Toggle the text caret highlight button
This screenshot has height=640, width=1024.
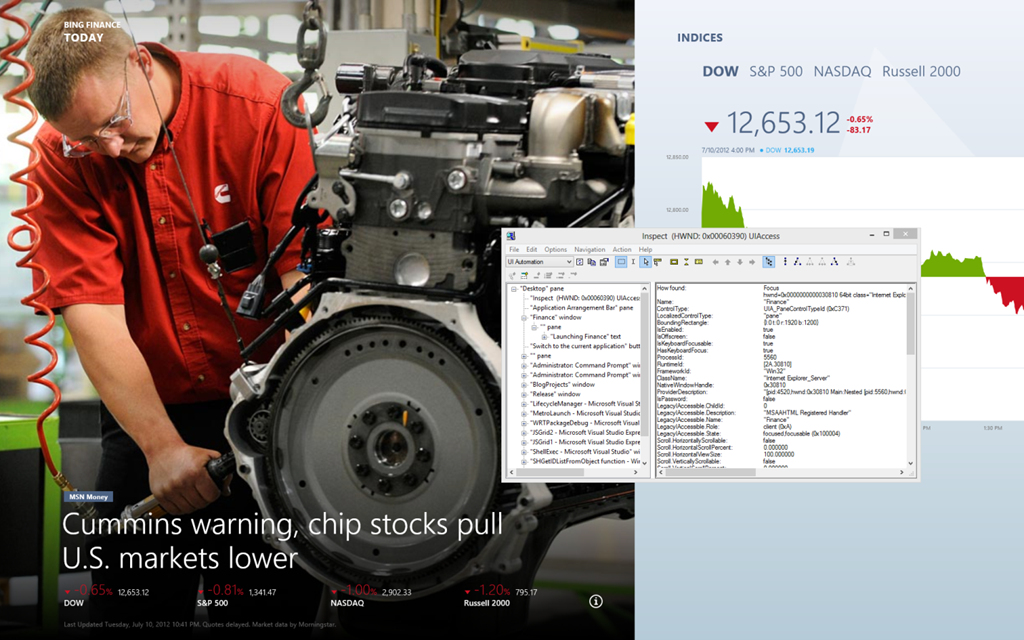pos(633,262)
